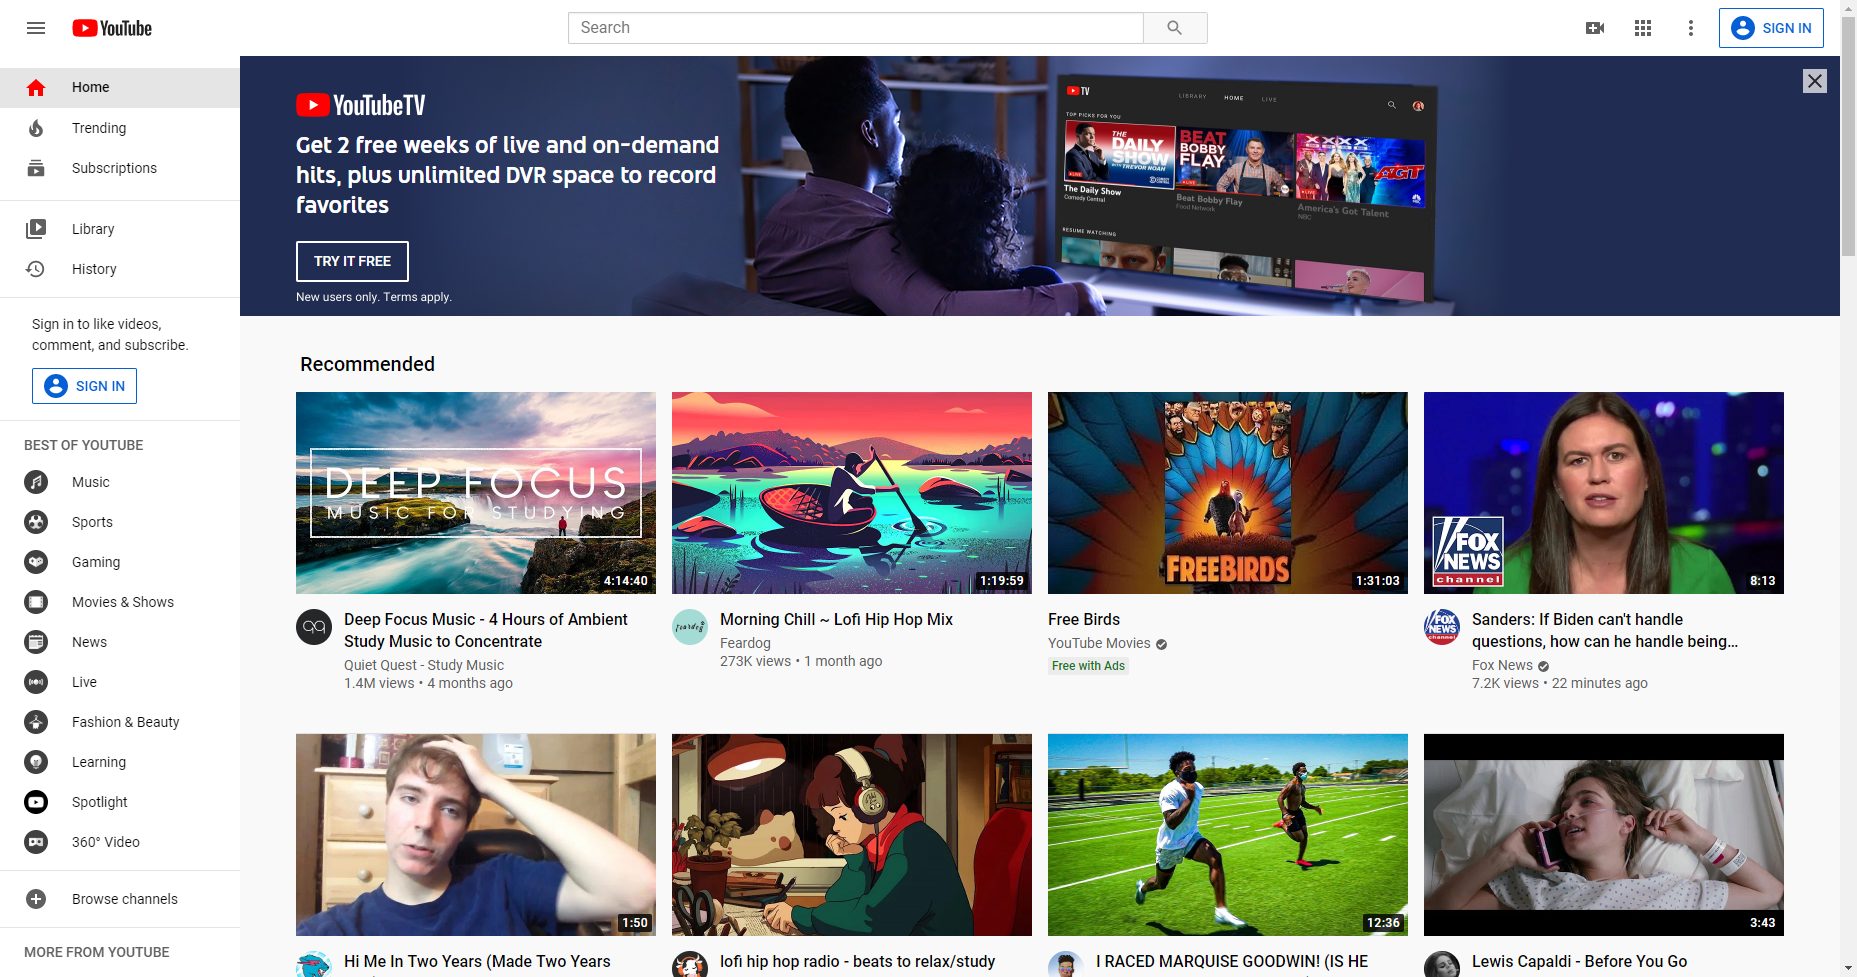Open the Feardog channel name link
1857x977 pixels.
[x=745, y=643]
